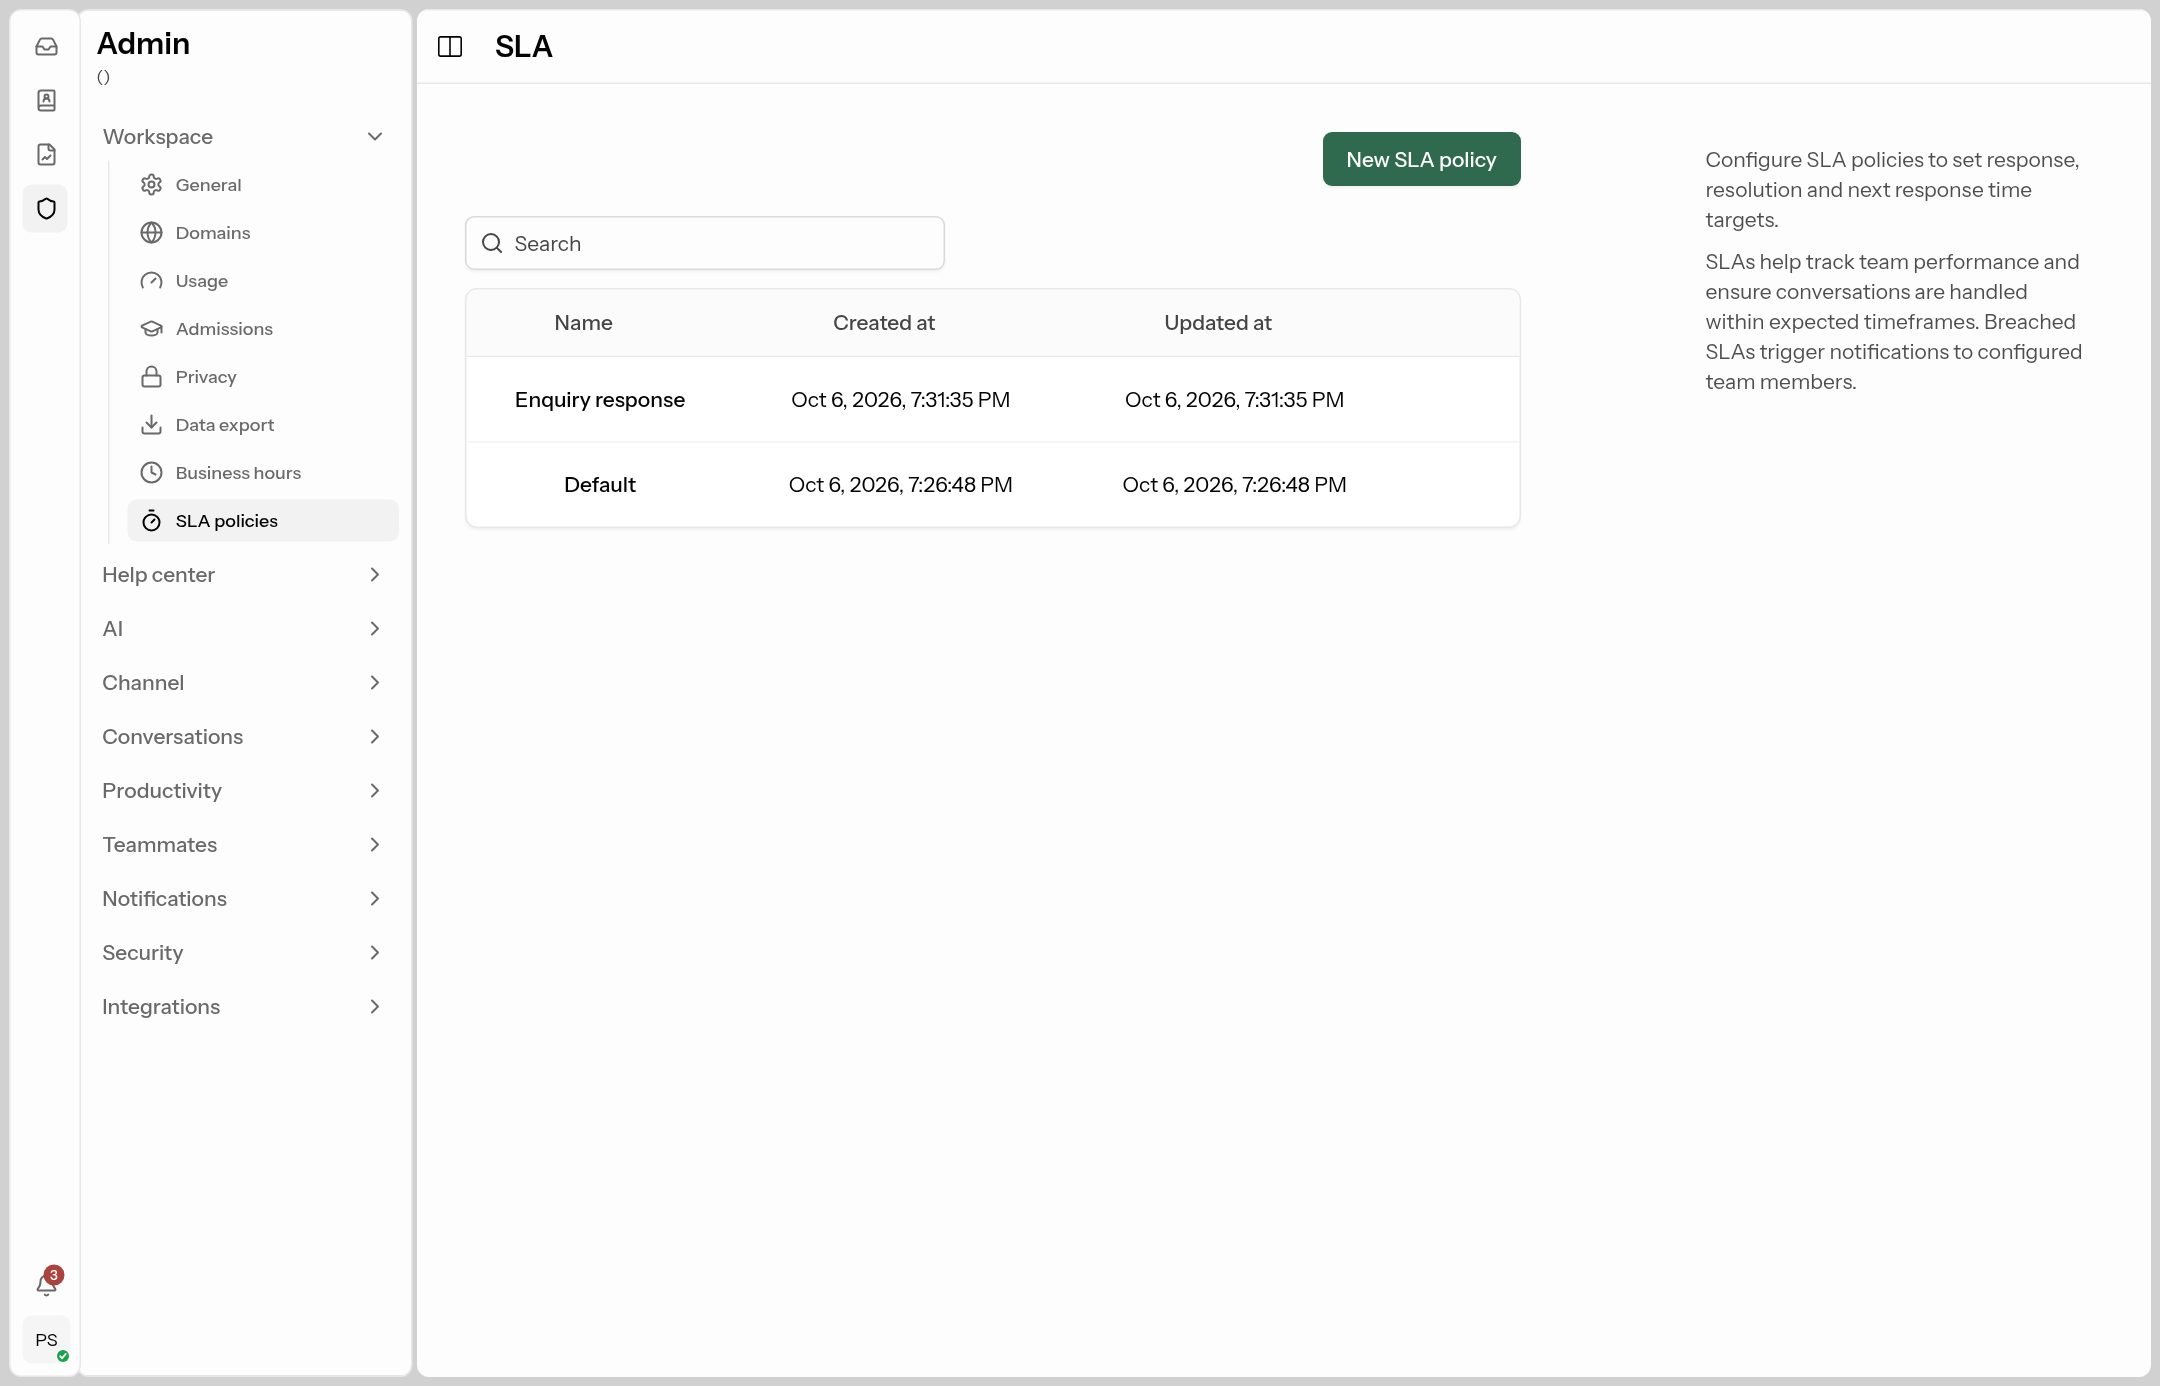The width and height of the screenshot is (2160, 1386).
Task: Open notifications bell with 3 badge
Action: pos(47,1283)
